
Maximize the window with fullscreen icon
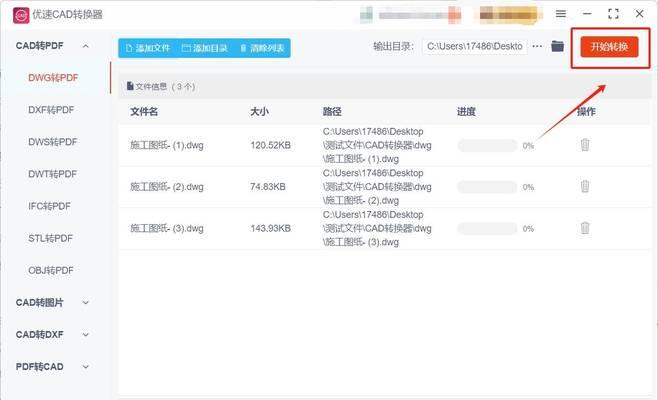613,14
